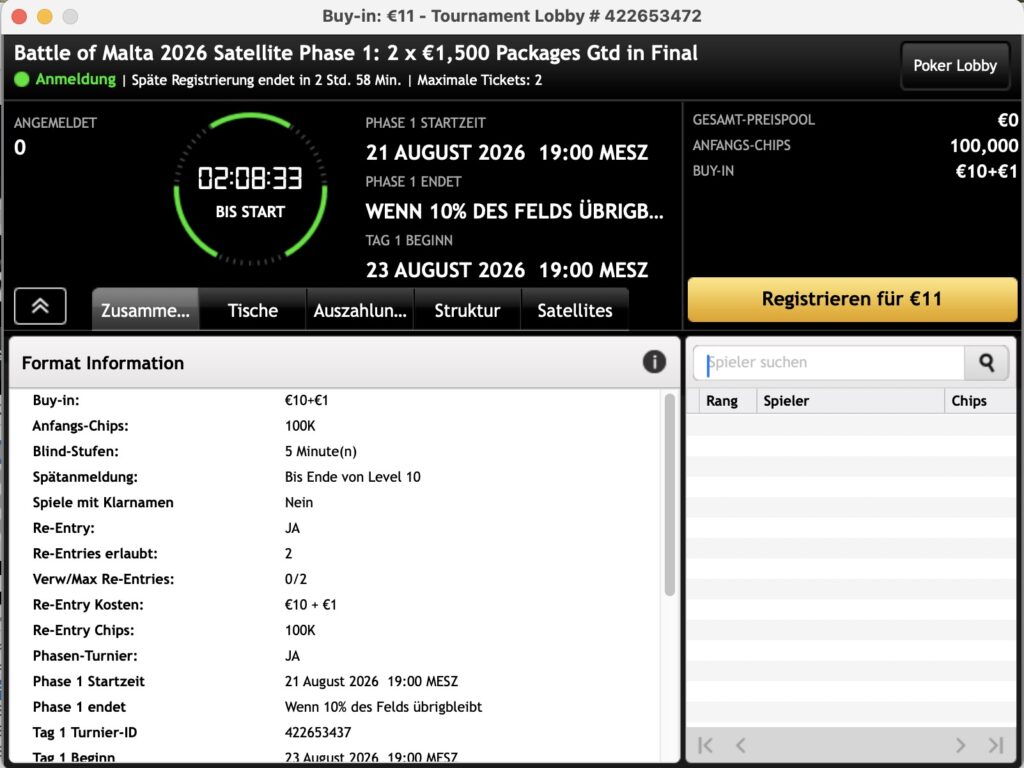Click the countdown timer circle

250,189
